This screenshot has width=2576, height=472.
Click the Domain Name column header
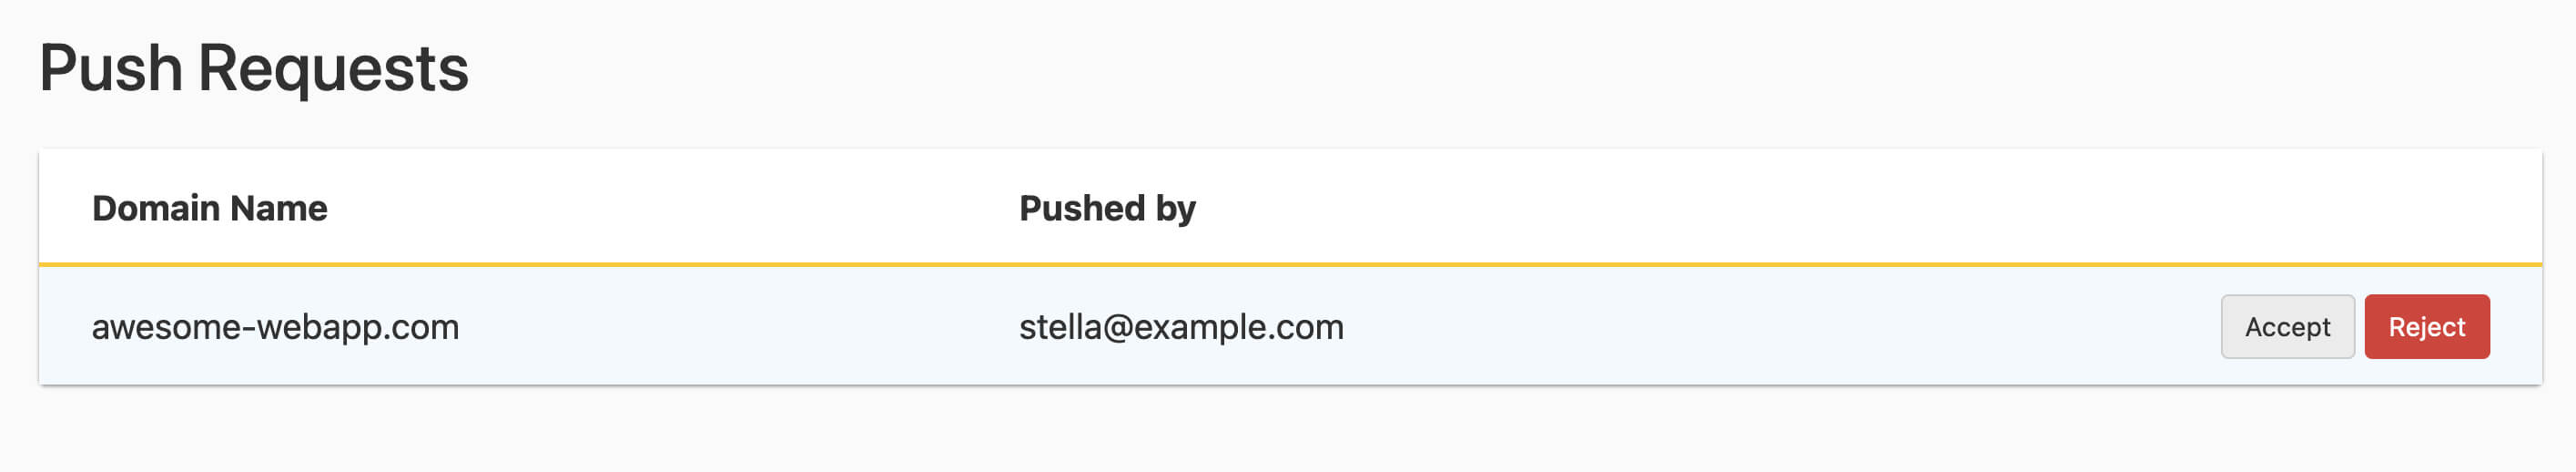click(210, 208)
